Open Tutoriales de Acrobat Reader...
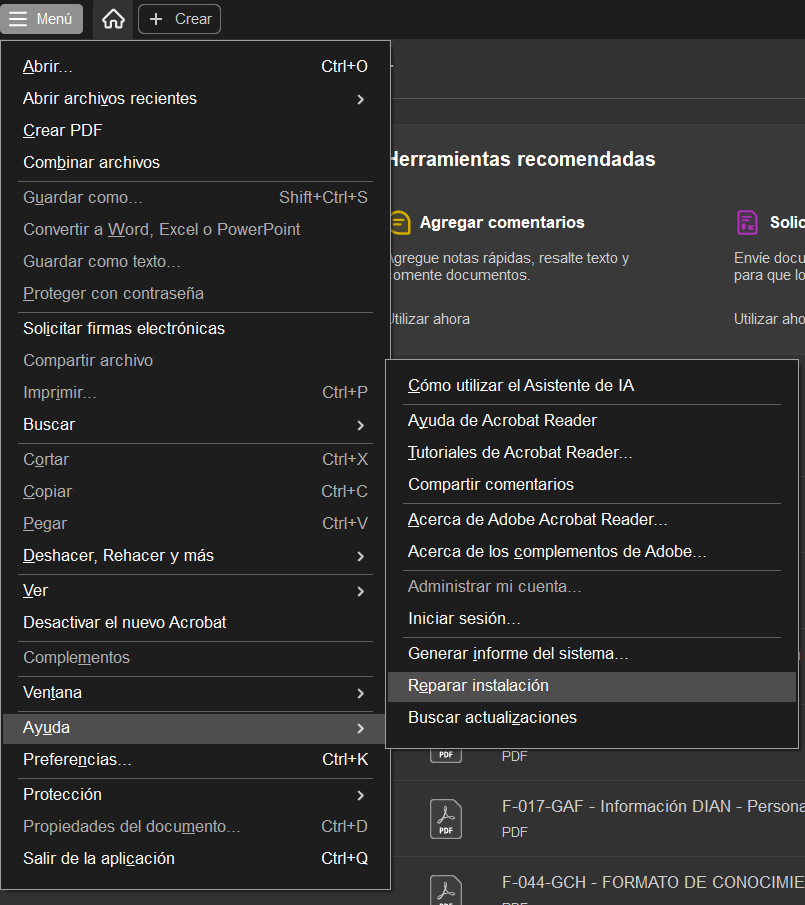Viewport: 805px width, 905px height. tap(591, 452)
